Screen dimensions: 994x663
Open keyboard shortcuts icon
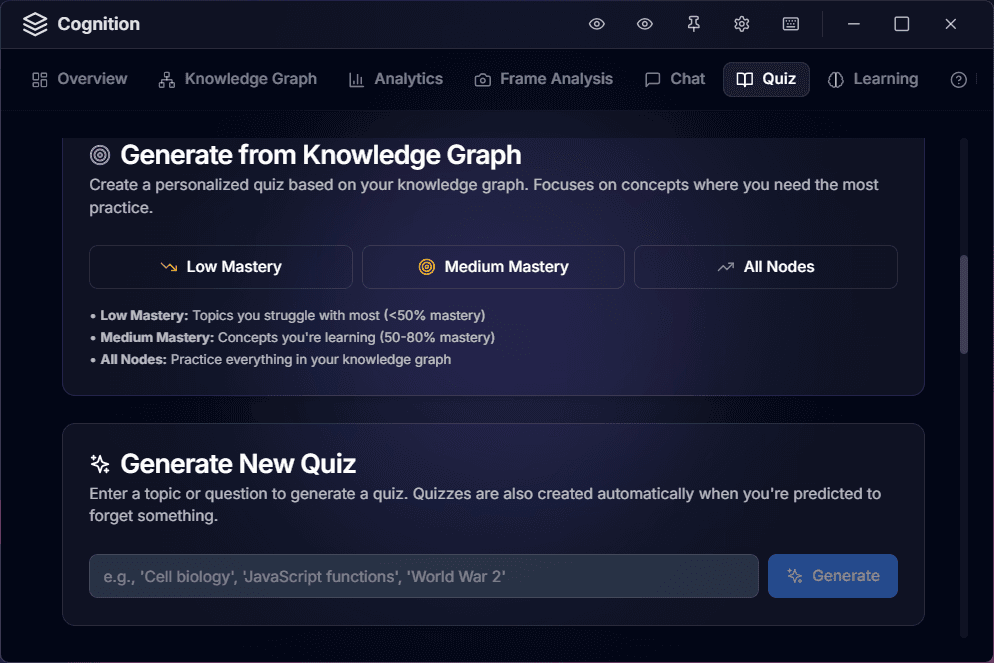coord(790,24)
